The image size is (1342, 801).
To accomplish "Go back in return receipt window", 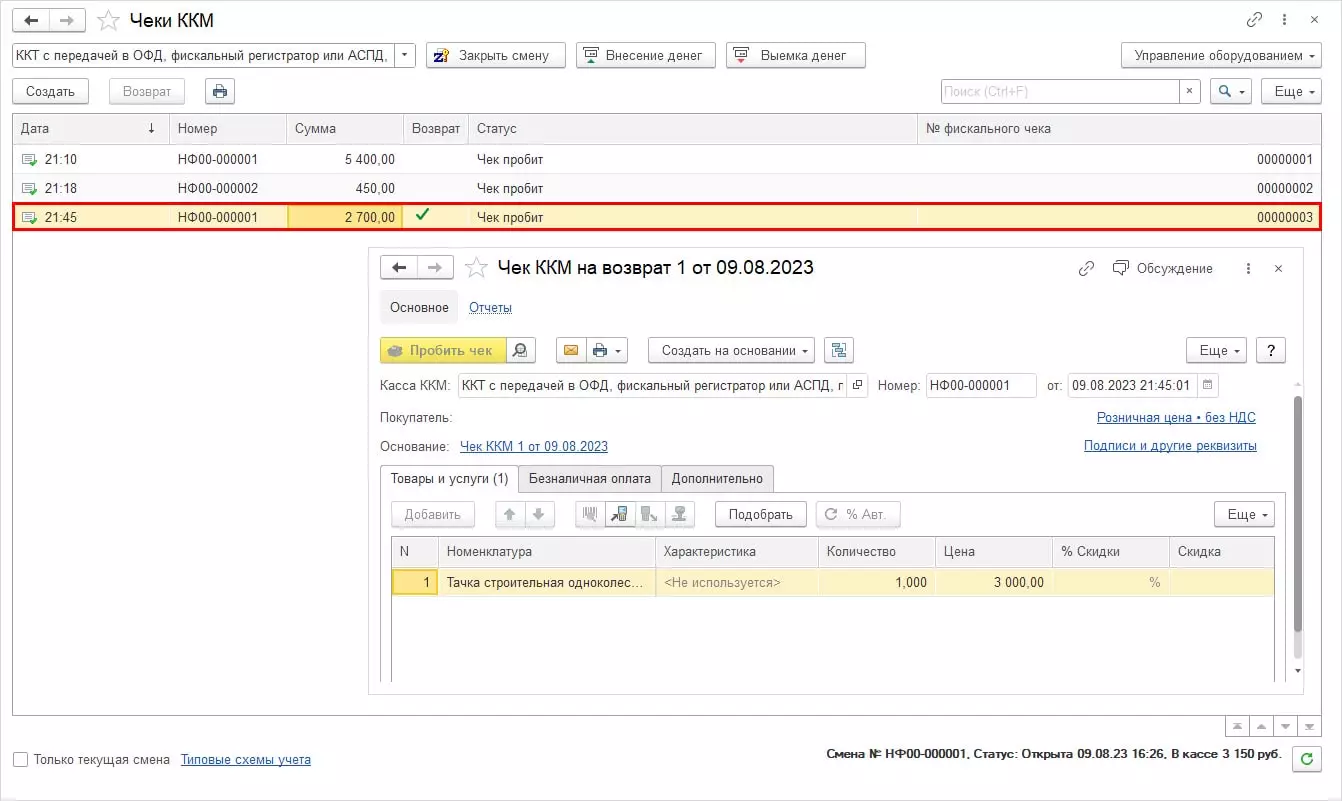I will click(x=399, y=268).
